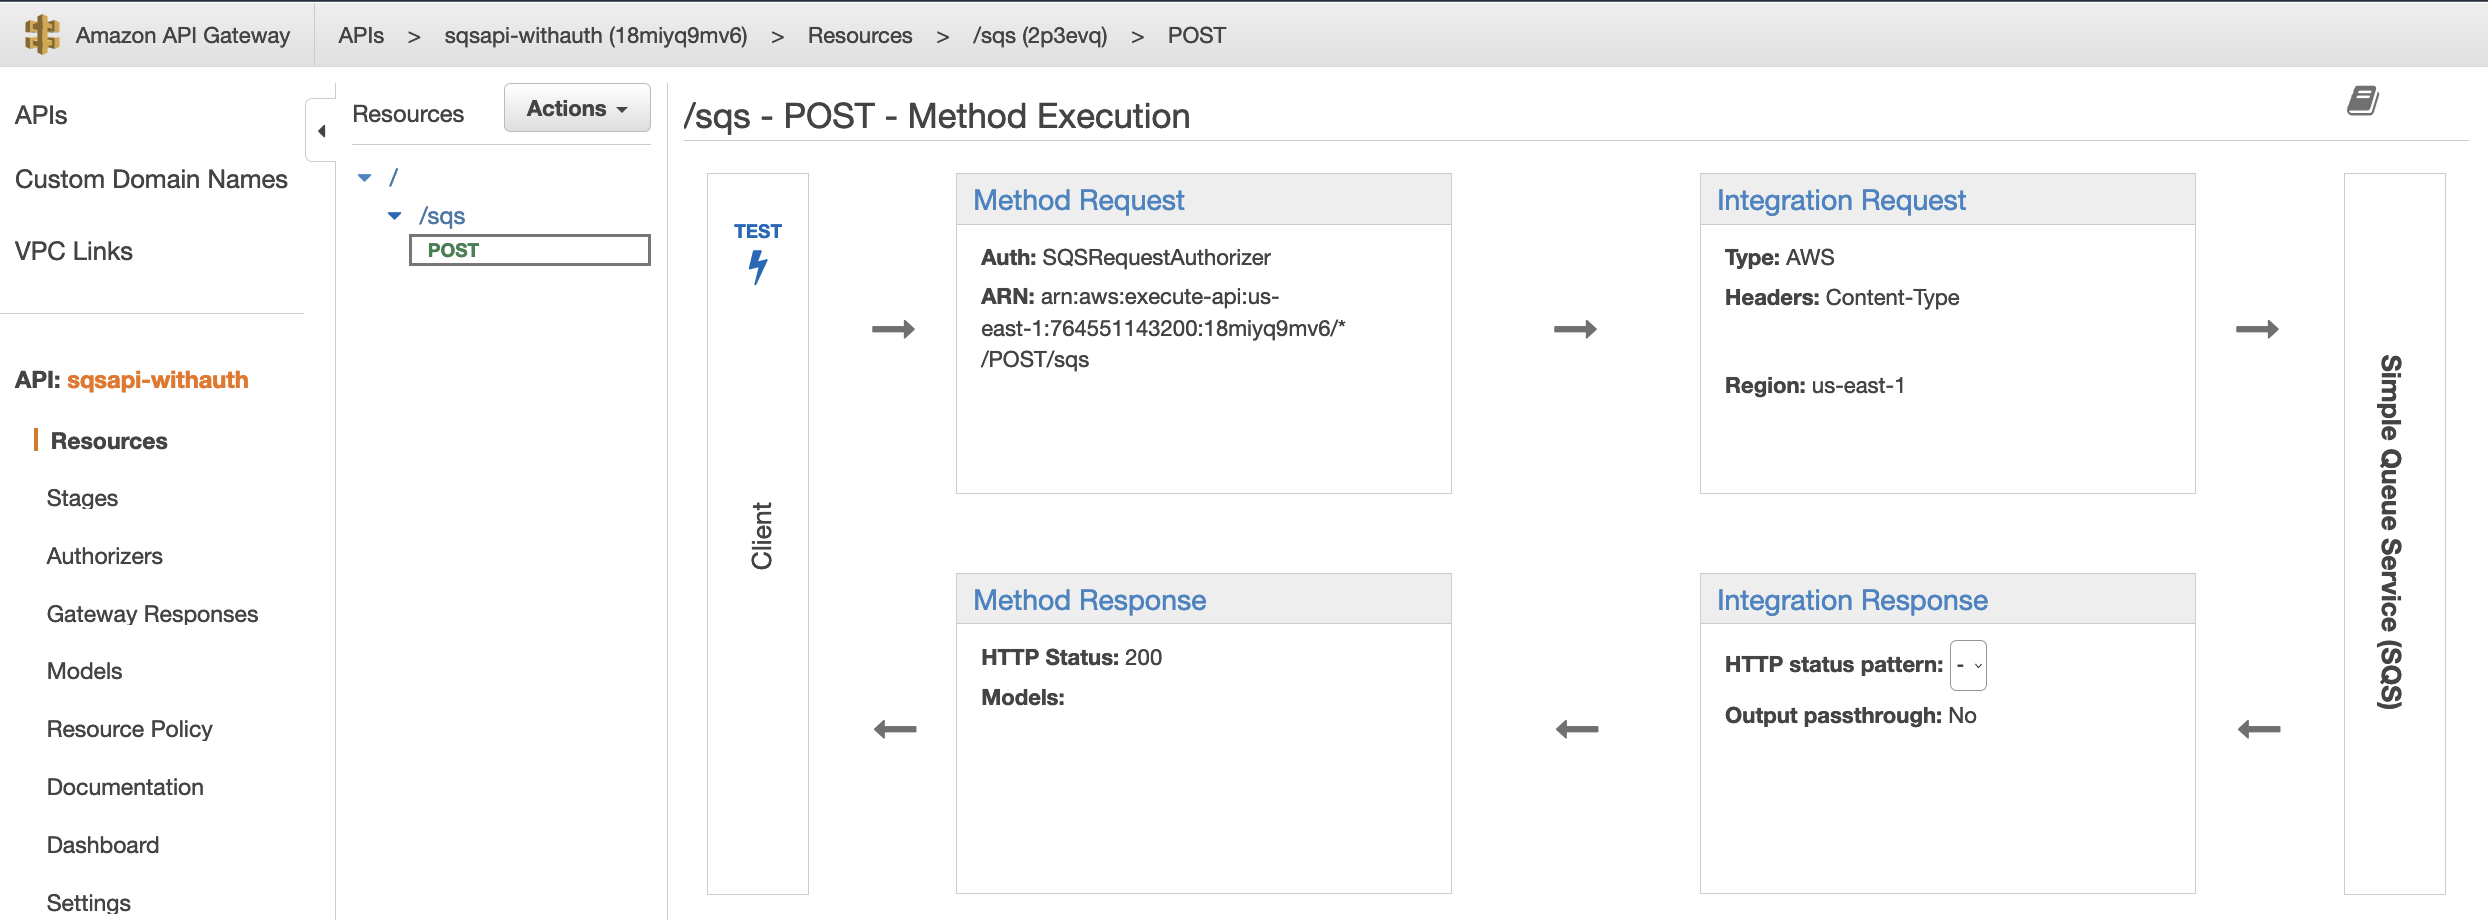Open the Method Response settings
2488x920 pixels.
pos(1089,600)
